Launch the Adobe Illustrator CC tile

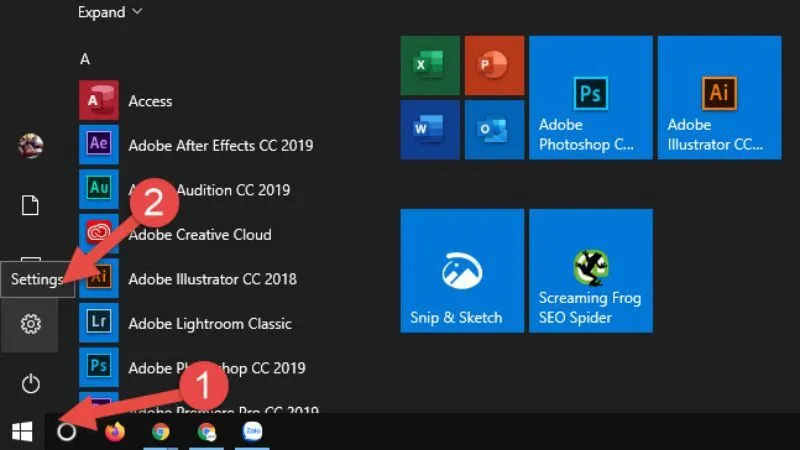click(719, 97)
